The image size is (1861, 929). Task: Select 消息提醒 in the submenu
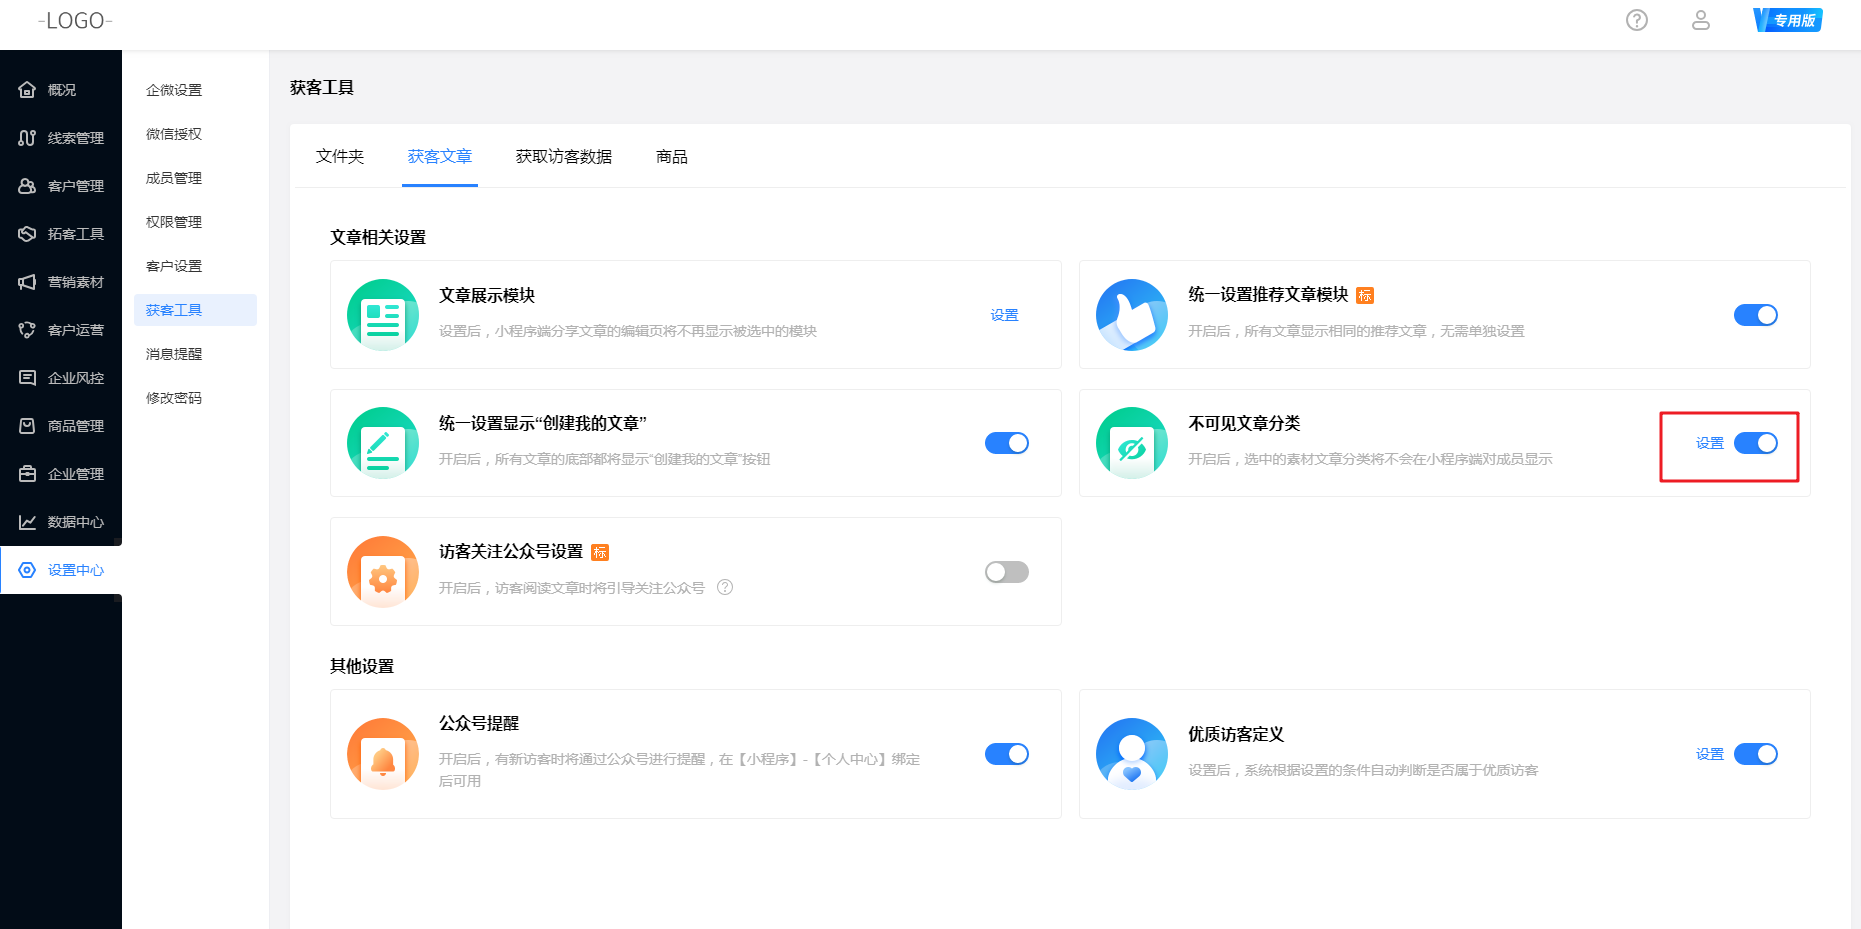click(174, 354)
